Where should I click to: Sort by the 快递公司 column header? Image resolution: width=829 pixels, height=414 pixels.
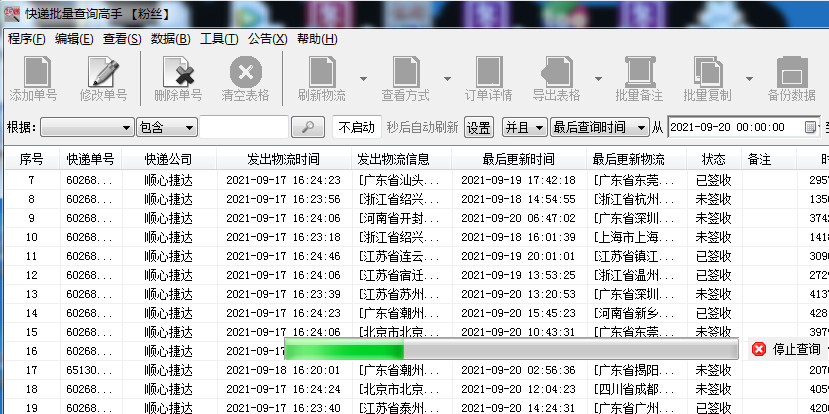tap(169, 159)
